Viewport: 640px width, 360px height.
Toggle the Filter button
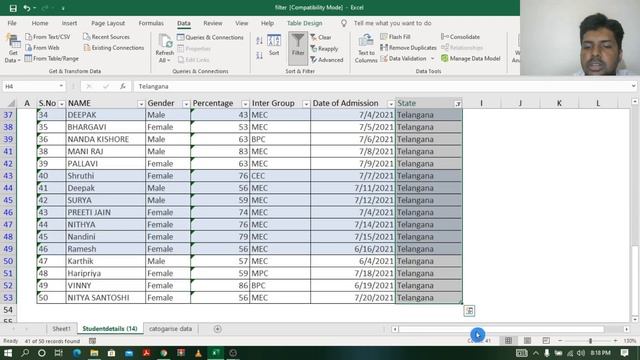(x=298, y=48)
